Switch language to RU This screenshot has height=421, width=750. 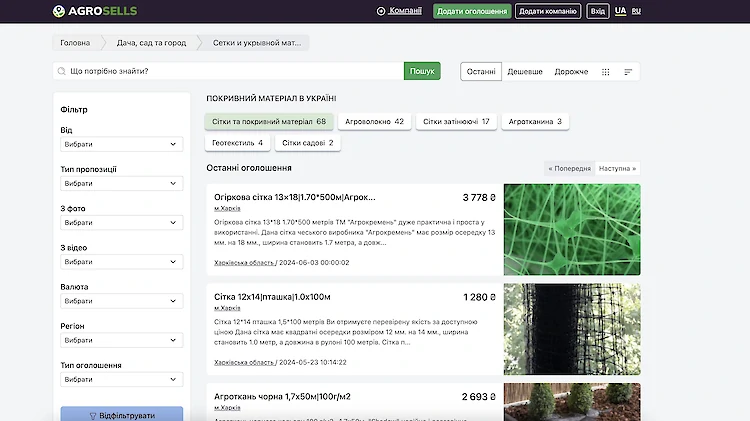pos(636,11)
